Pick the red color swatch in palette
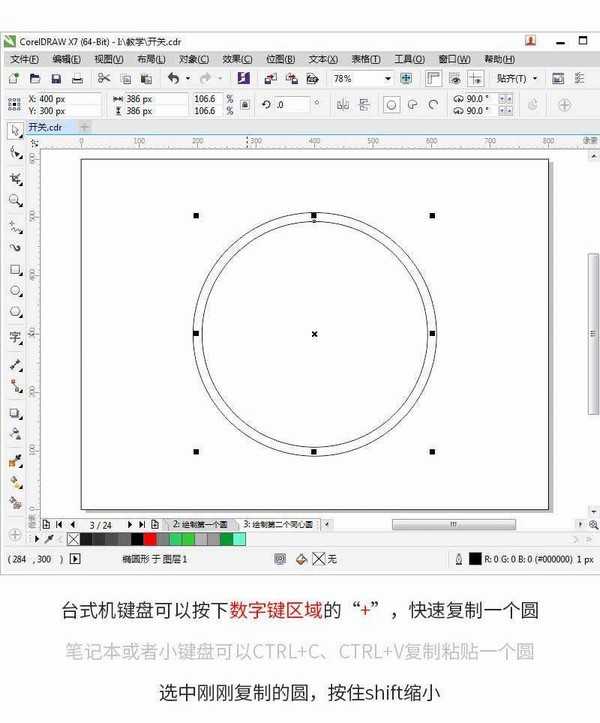 coord(150,539)
